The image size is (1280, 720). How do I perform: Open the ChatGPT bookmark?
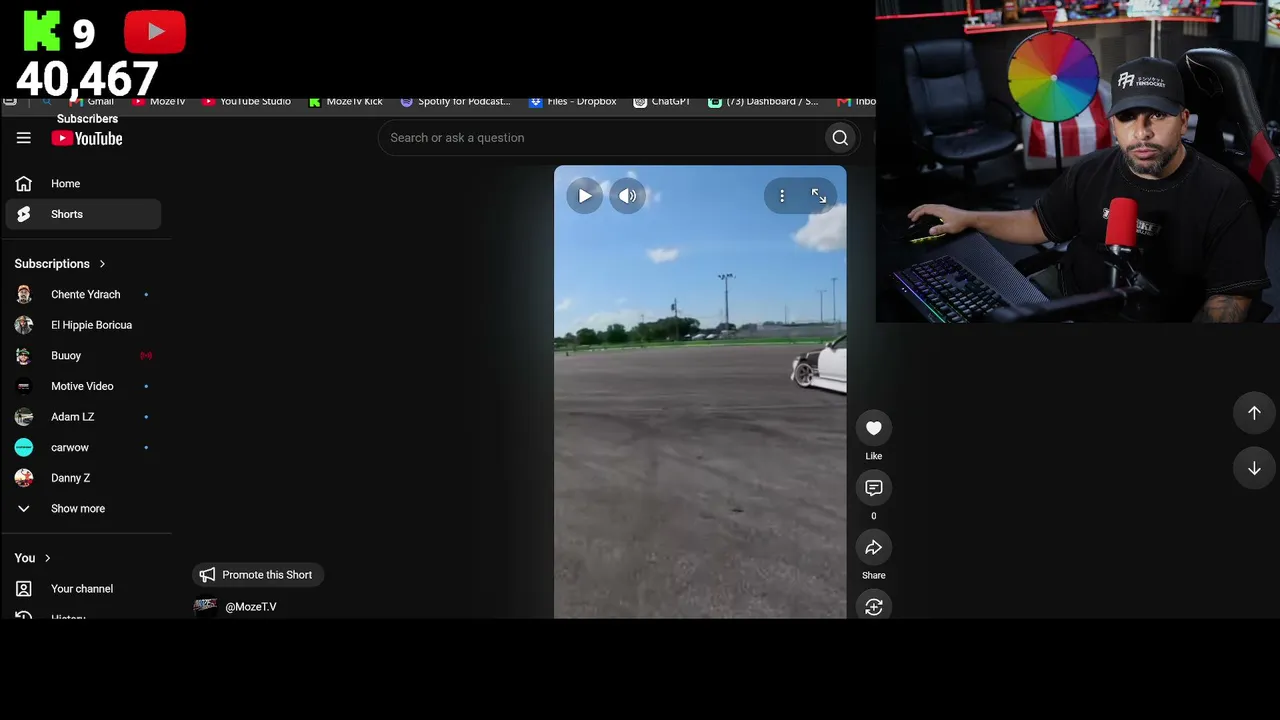[x=662, y=101]
